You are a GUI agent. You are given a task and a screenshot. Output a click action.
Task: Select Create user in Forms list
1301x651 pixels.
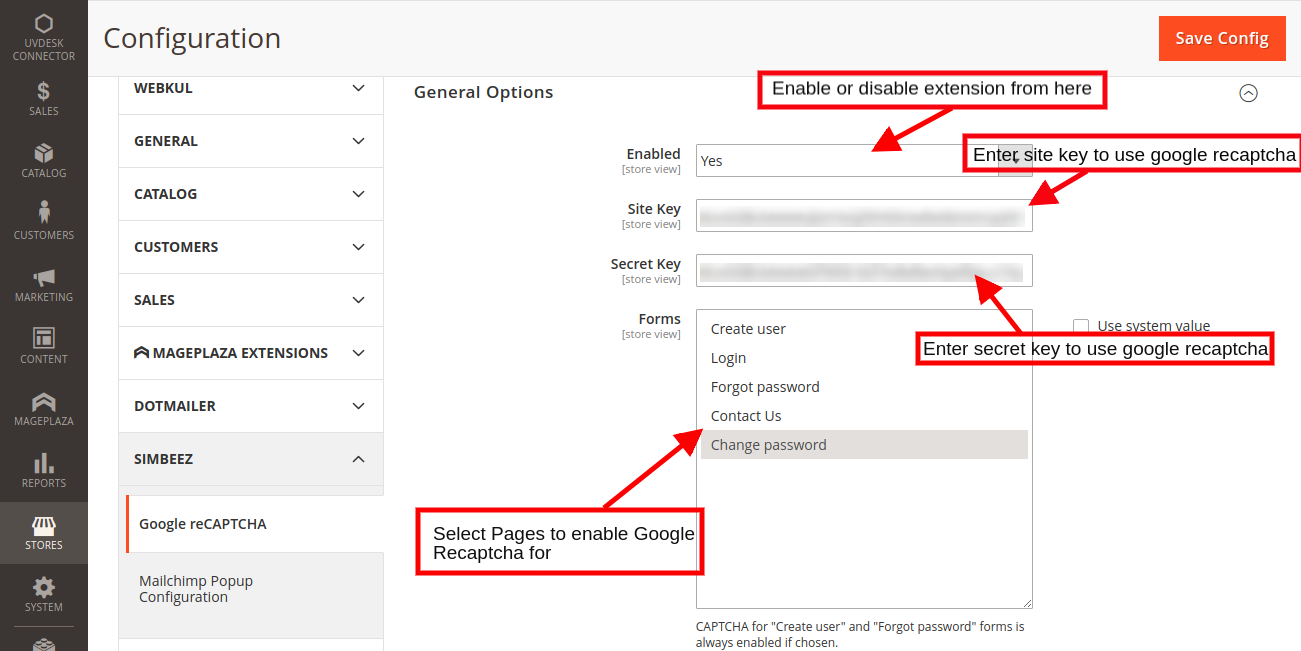tap(864, 329)
